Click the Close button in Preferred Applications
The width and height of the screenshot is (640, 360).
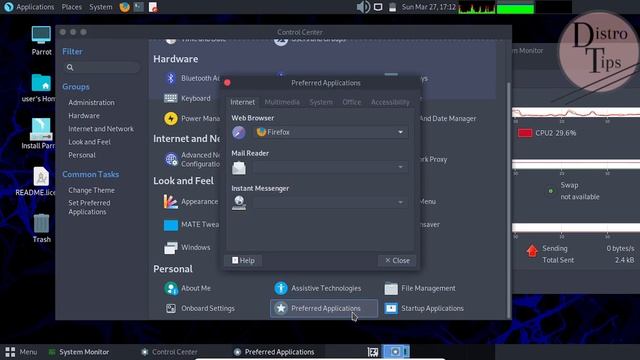[x=397, y=260]
